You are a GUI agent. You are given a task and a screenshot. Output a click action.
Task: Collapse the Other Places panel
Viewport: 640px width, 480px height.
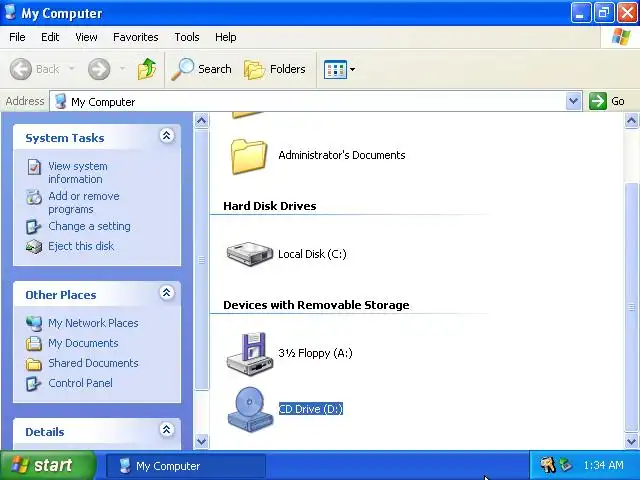[167, 293]
